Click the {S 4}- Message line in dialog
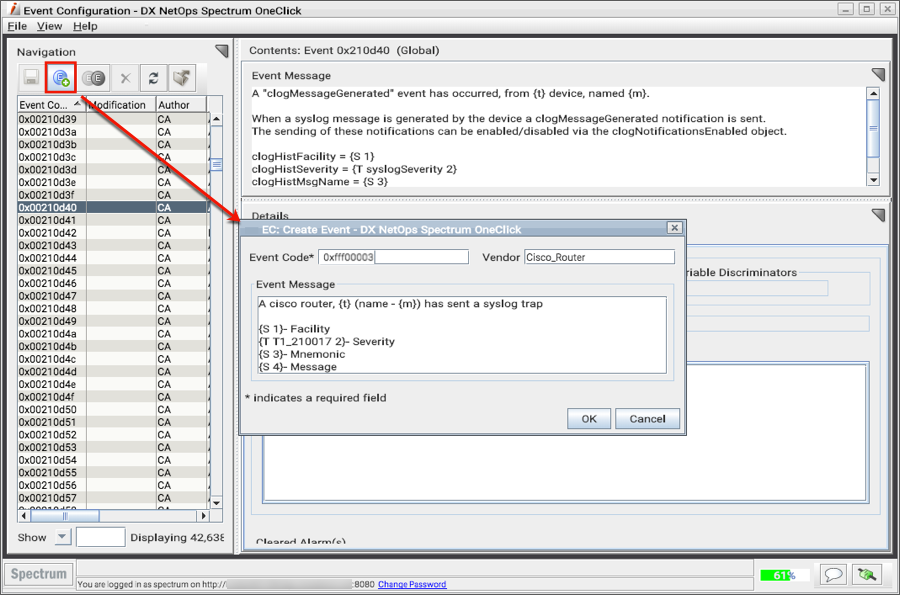This screenshot has height=595, width=900. click(x=298, y=367)
